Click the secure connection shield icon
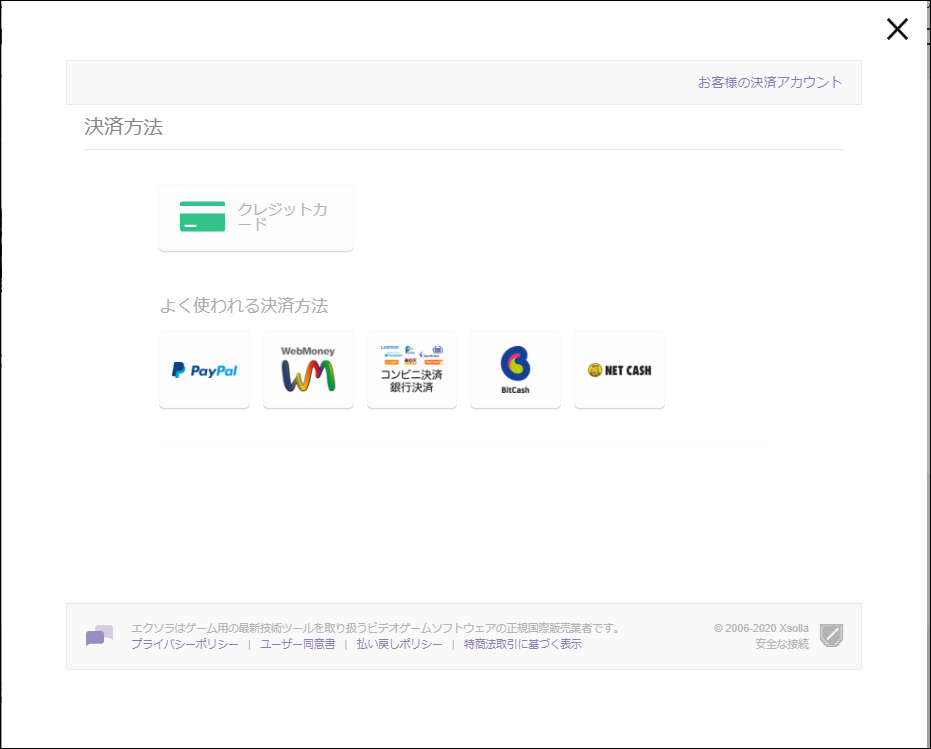 coord(831,636)
